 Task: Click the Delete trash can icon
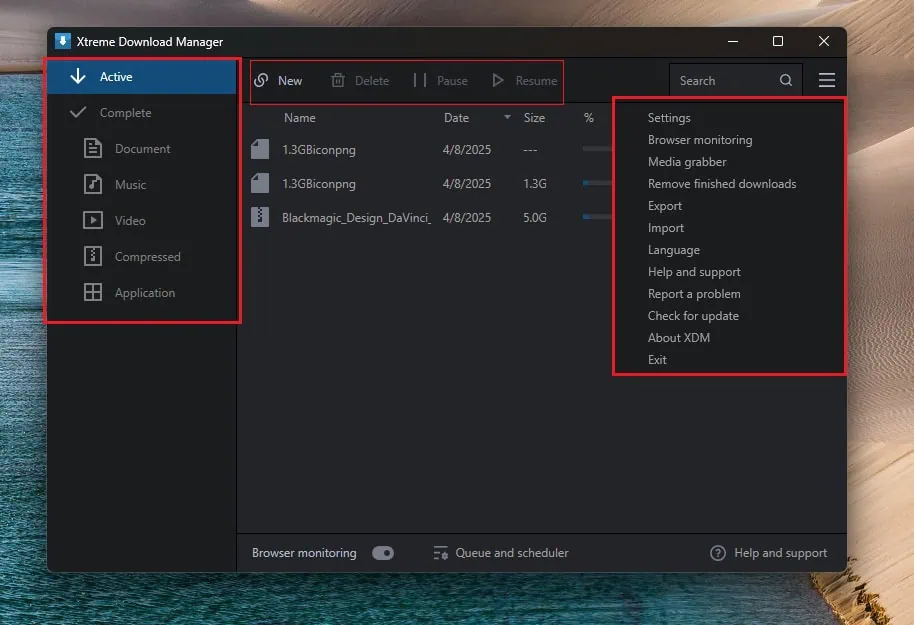[x=338, y=80]
